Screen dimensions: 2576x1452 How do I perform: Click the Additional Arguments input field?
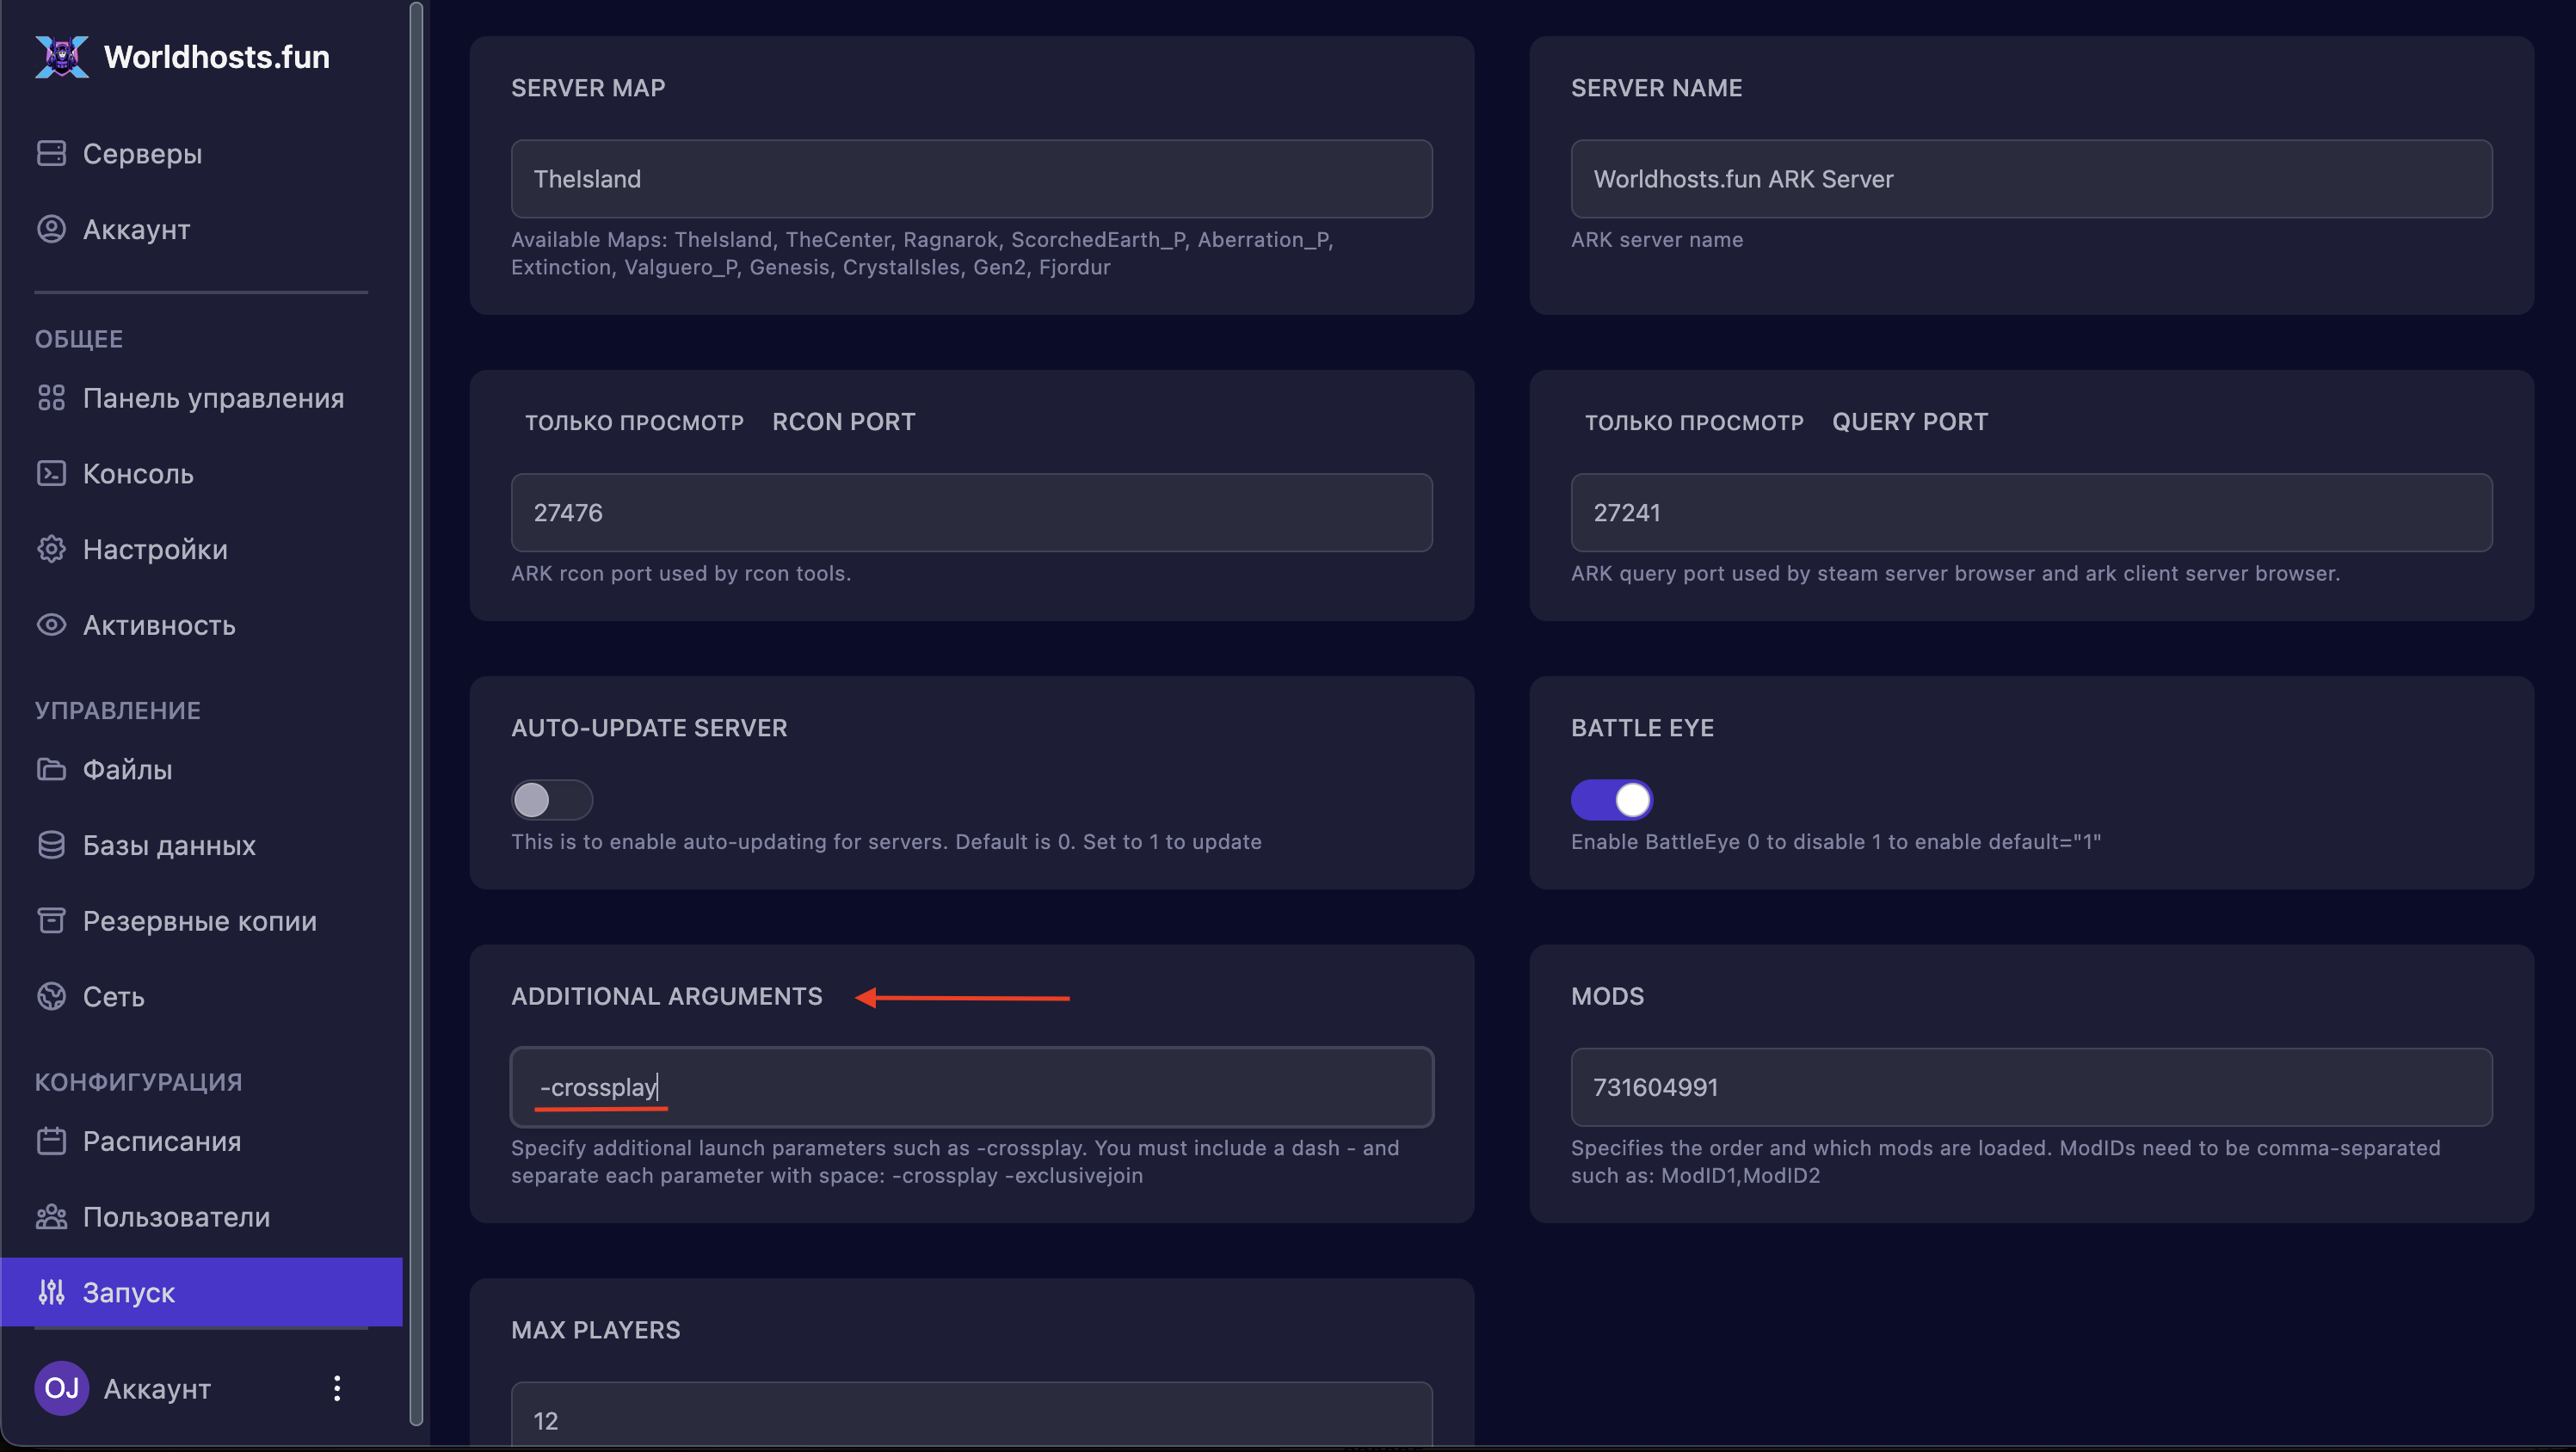tap(971, 1087)
